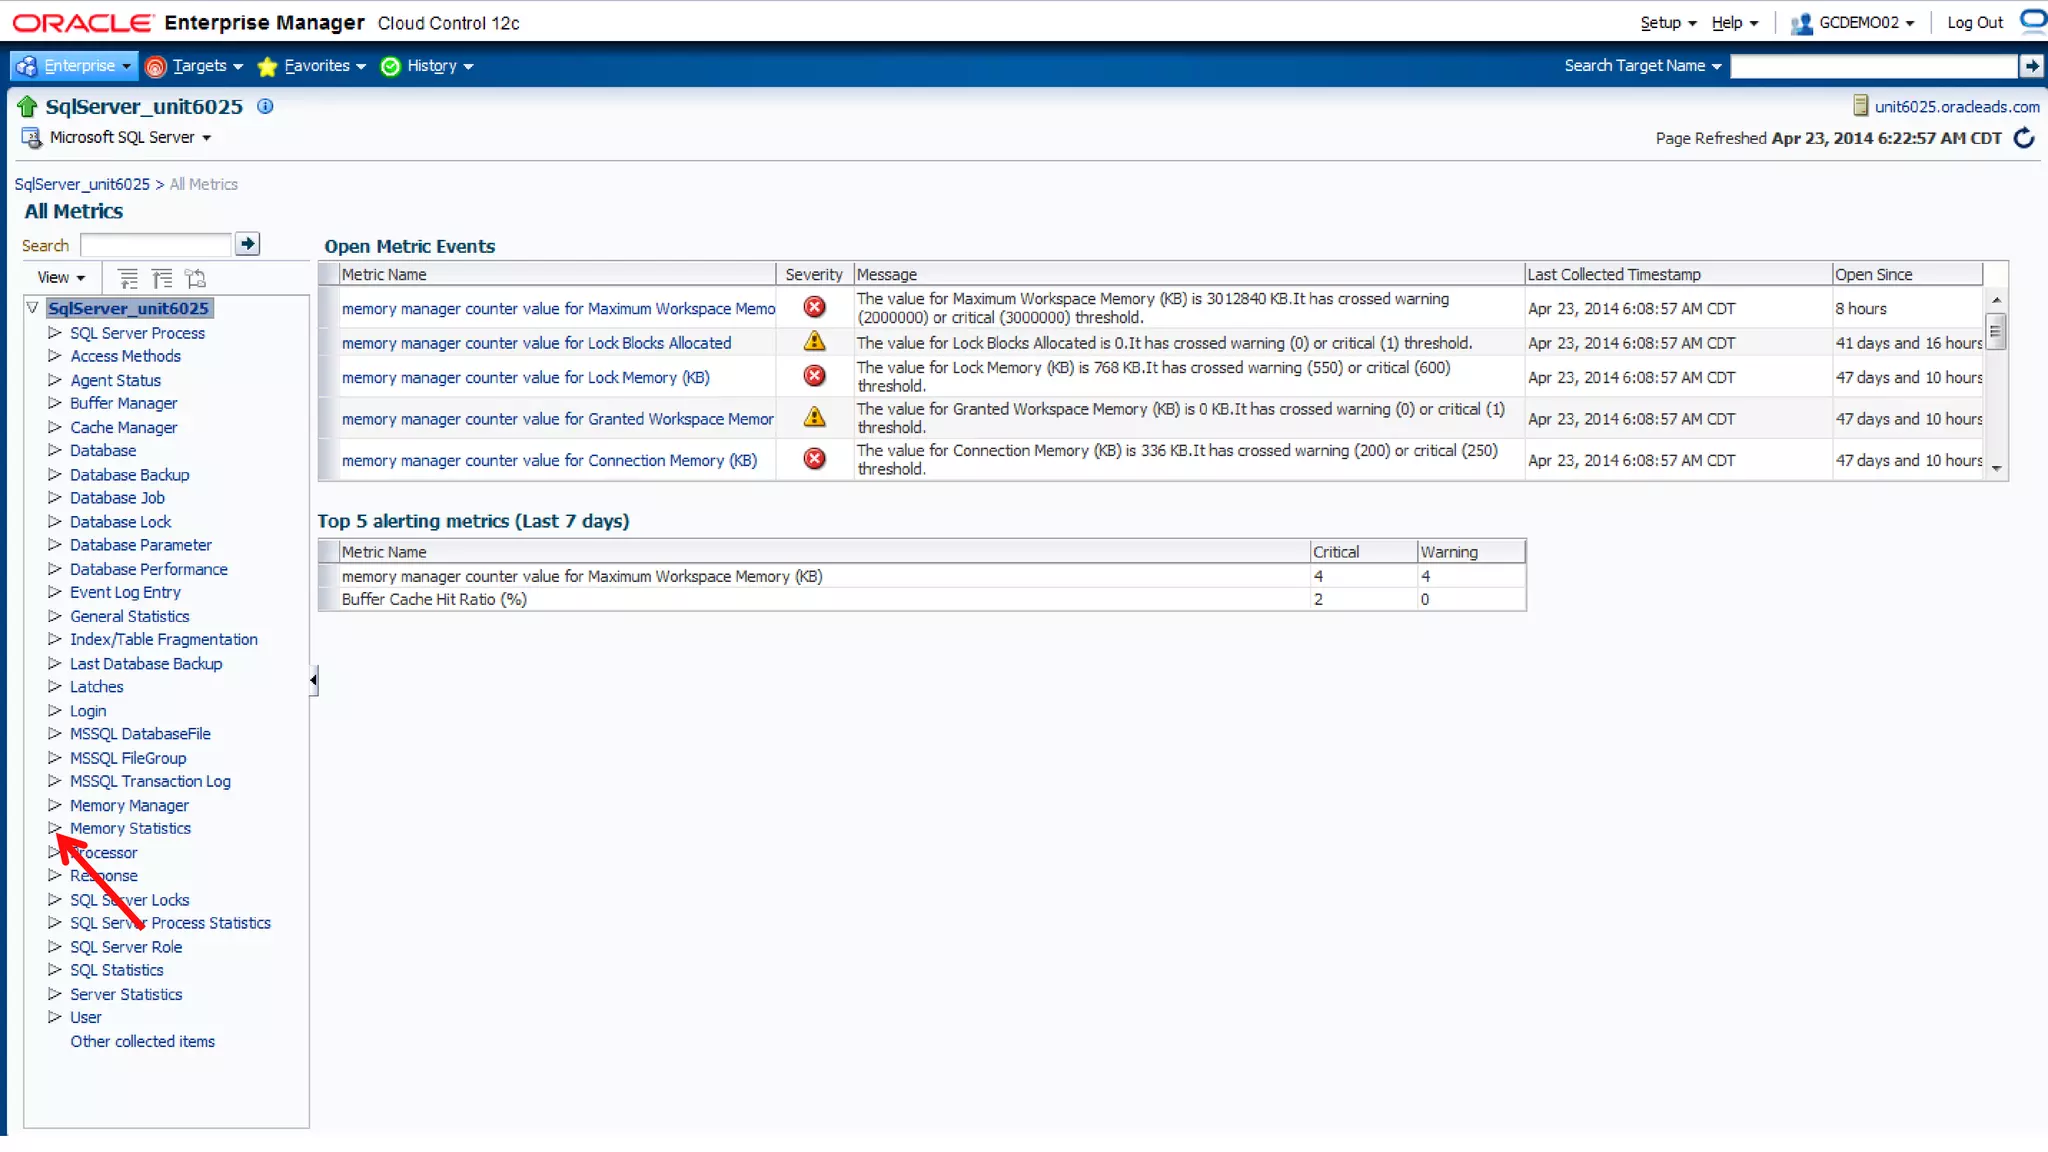This screenshot has width=2048, height=1152.
Task: Click the Oracle logo icon at top right
Action: pyautogui.click(x=2033, y=20)
